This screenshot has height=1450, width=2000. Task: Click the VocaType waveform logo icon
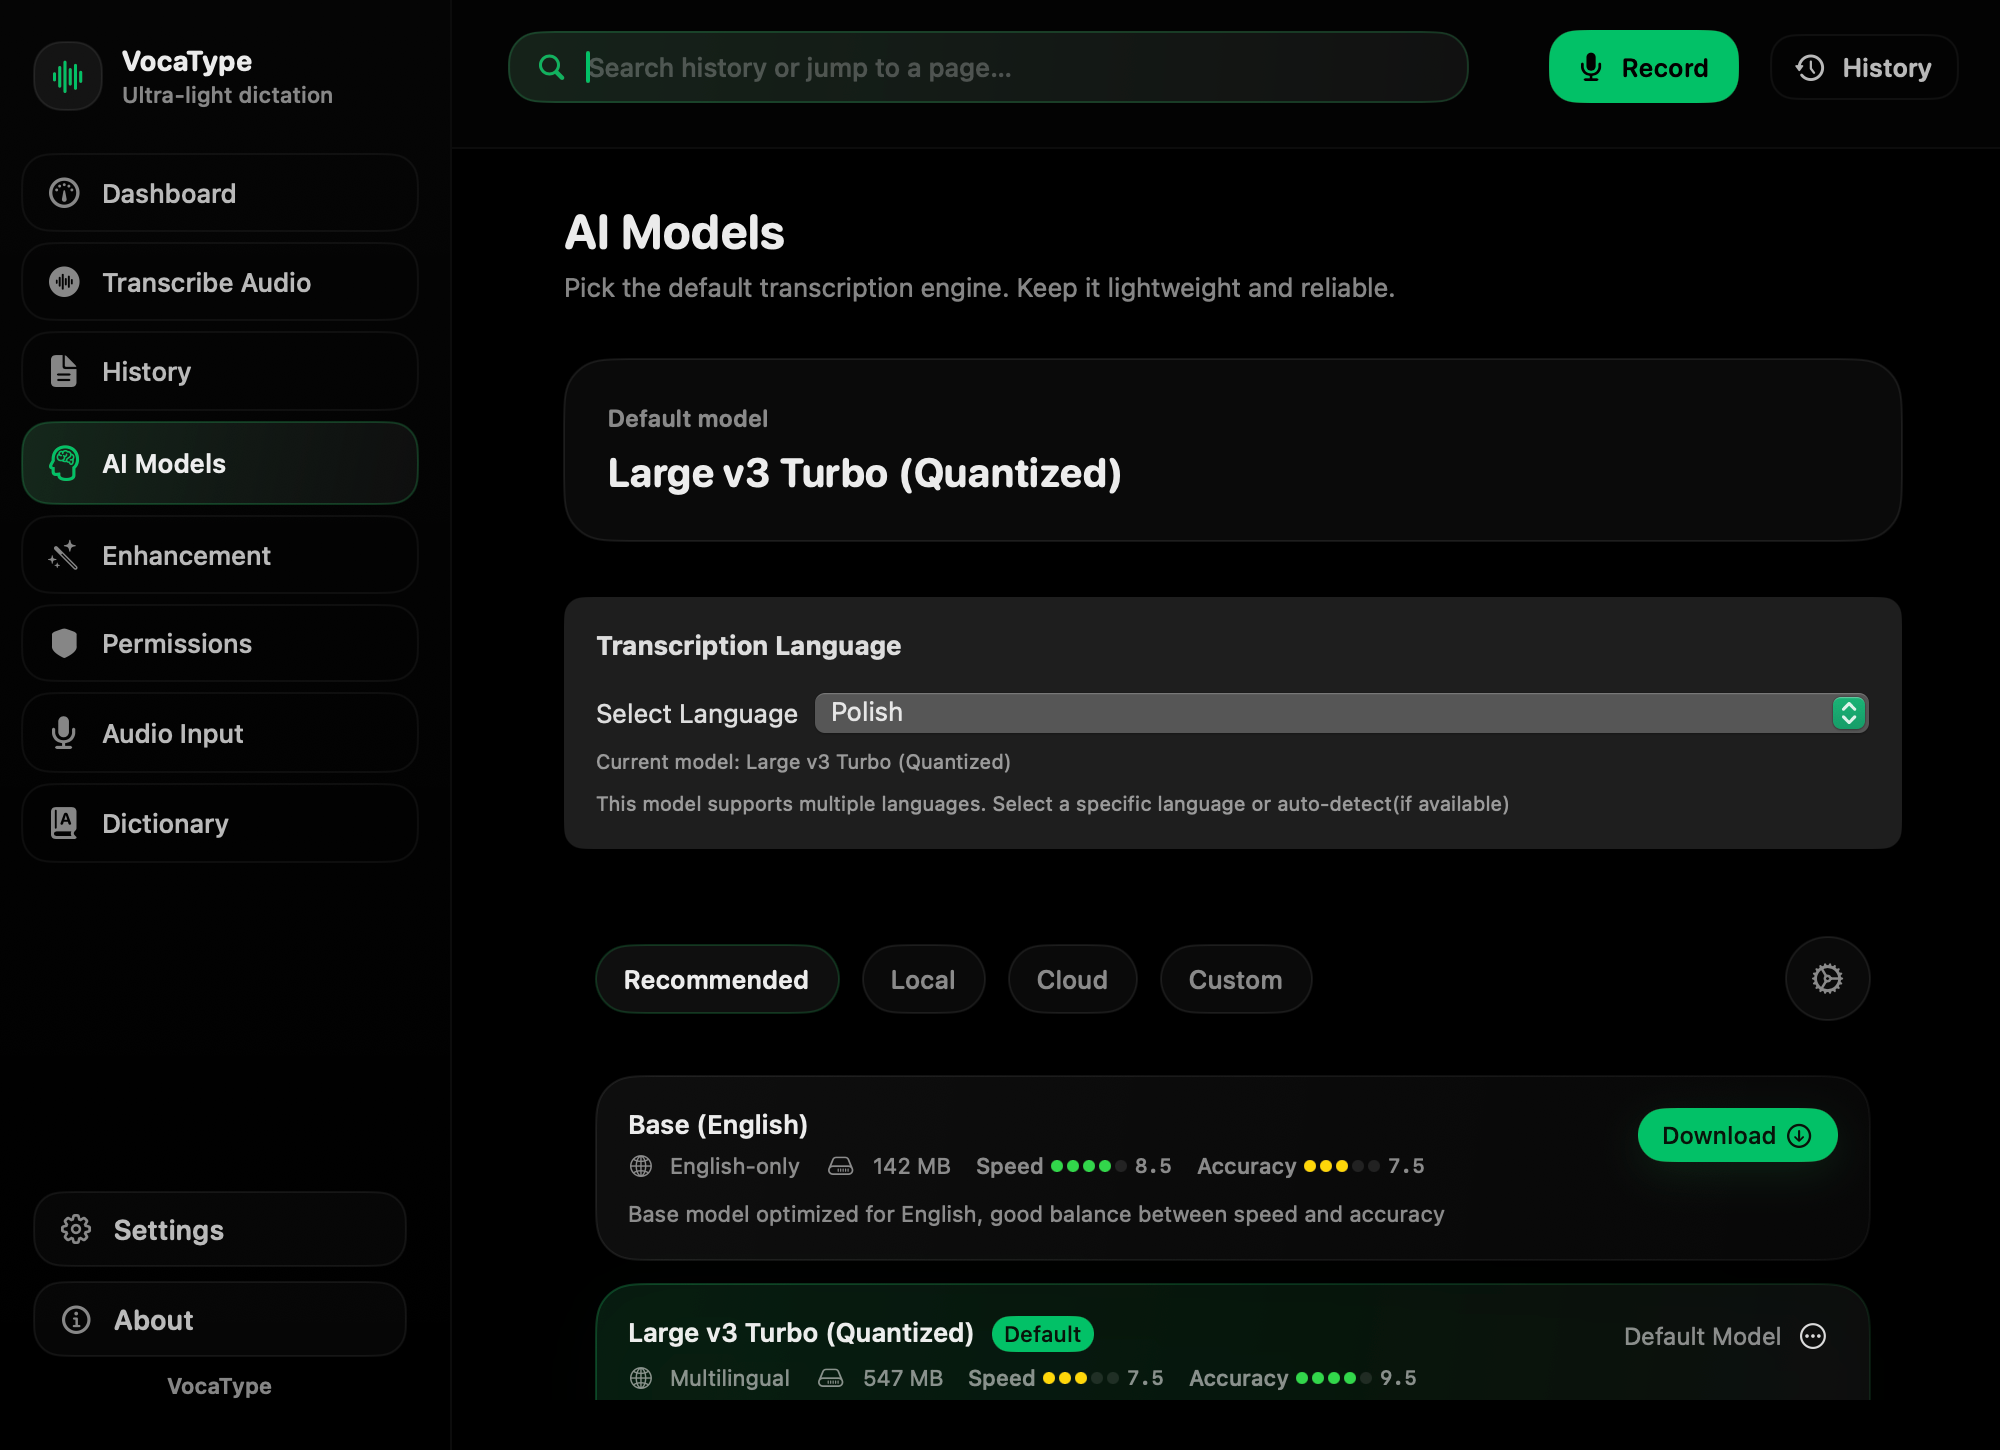pyautogui.click(x=68, y=76)
